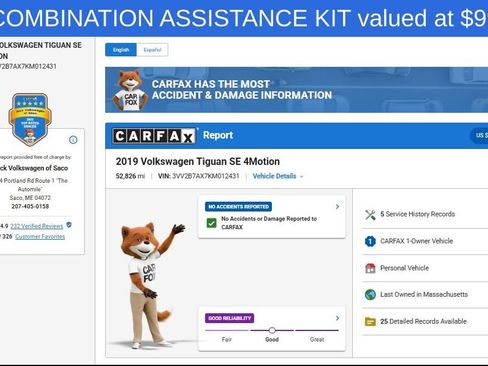The height and width of the screenshot is (366, 488).
Task: Click the service history wrench icon
Action: point(370,215)
